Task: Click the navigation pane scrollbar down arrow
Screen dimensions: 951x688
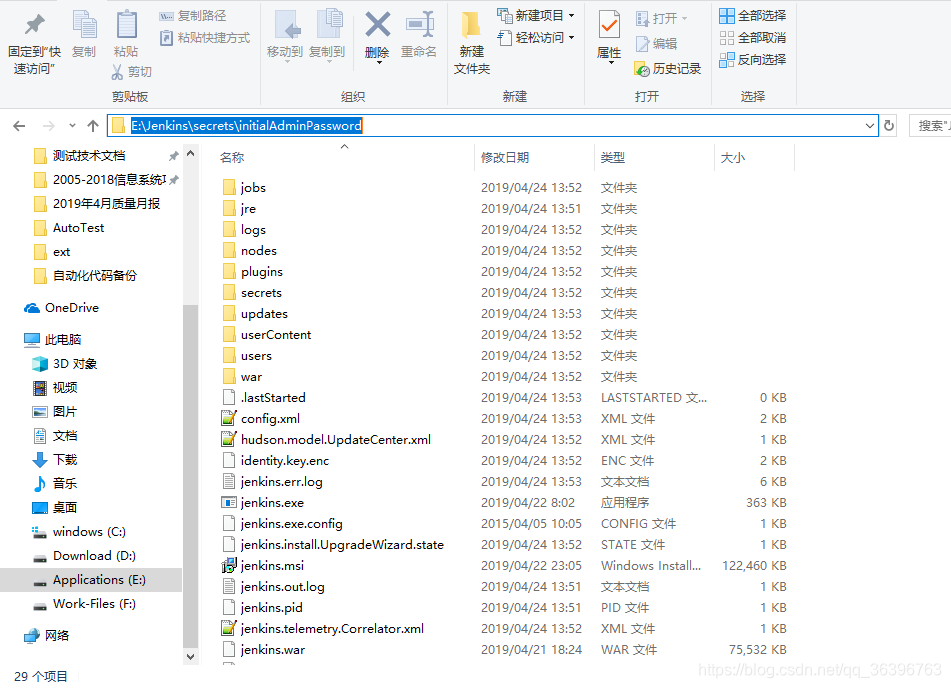Action: click(x=190, y=656)
